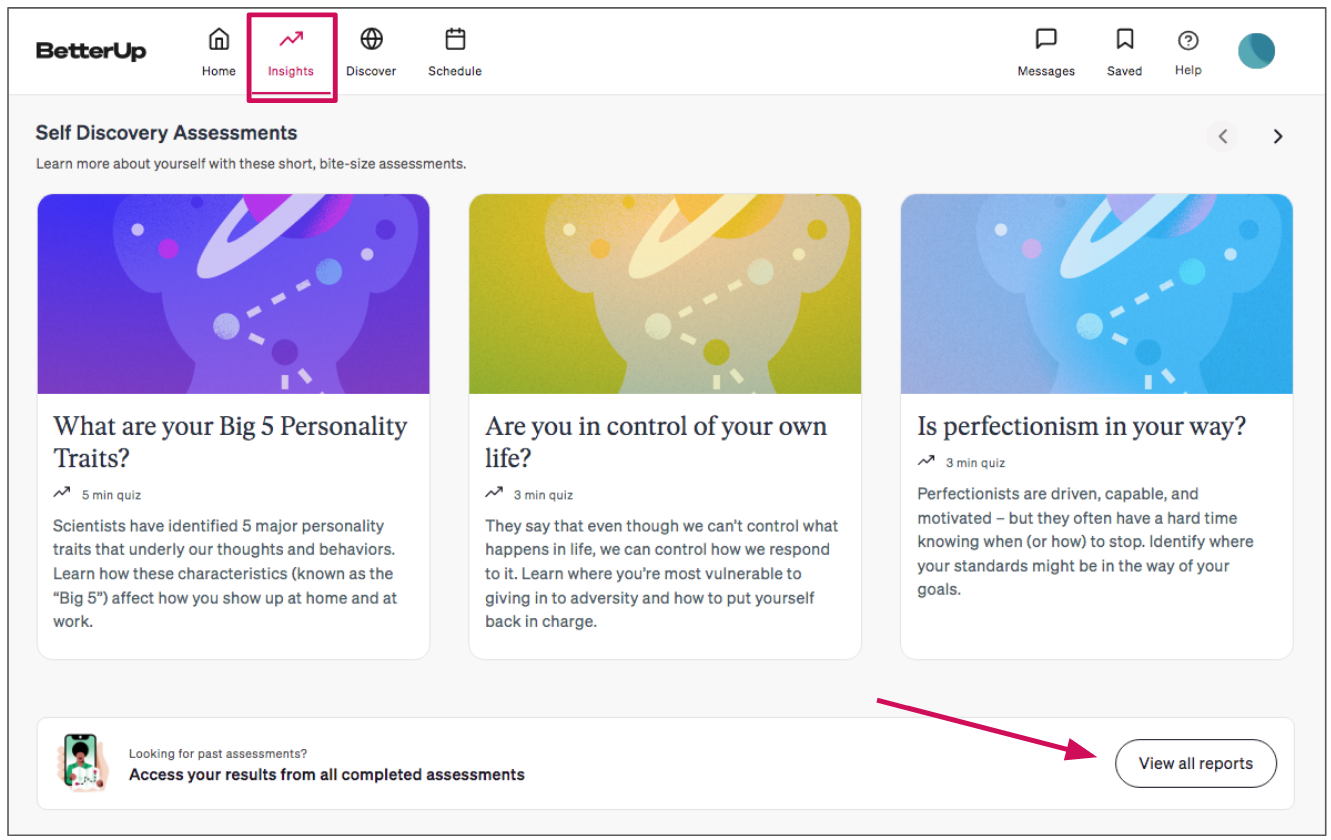
Task: Open the control of your own life thumbnail
Action: (x=665, y=294)
